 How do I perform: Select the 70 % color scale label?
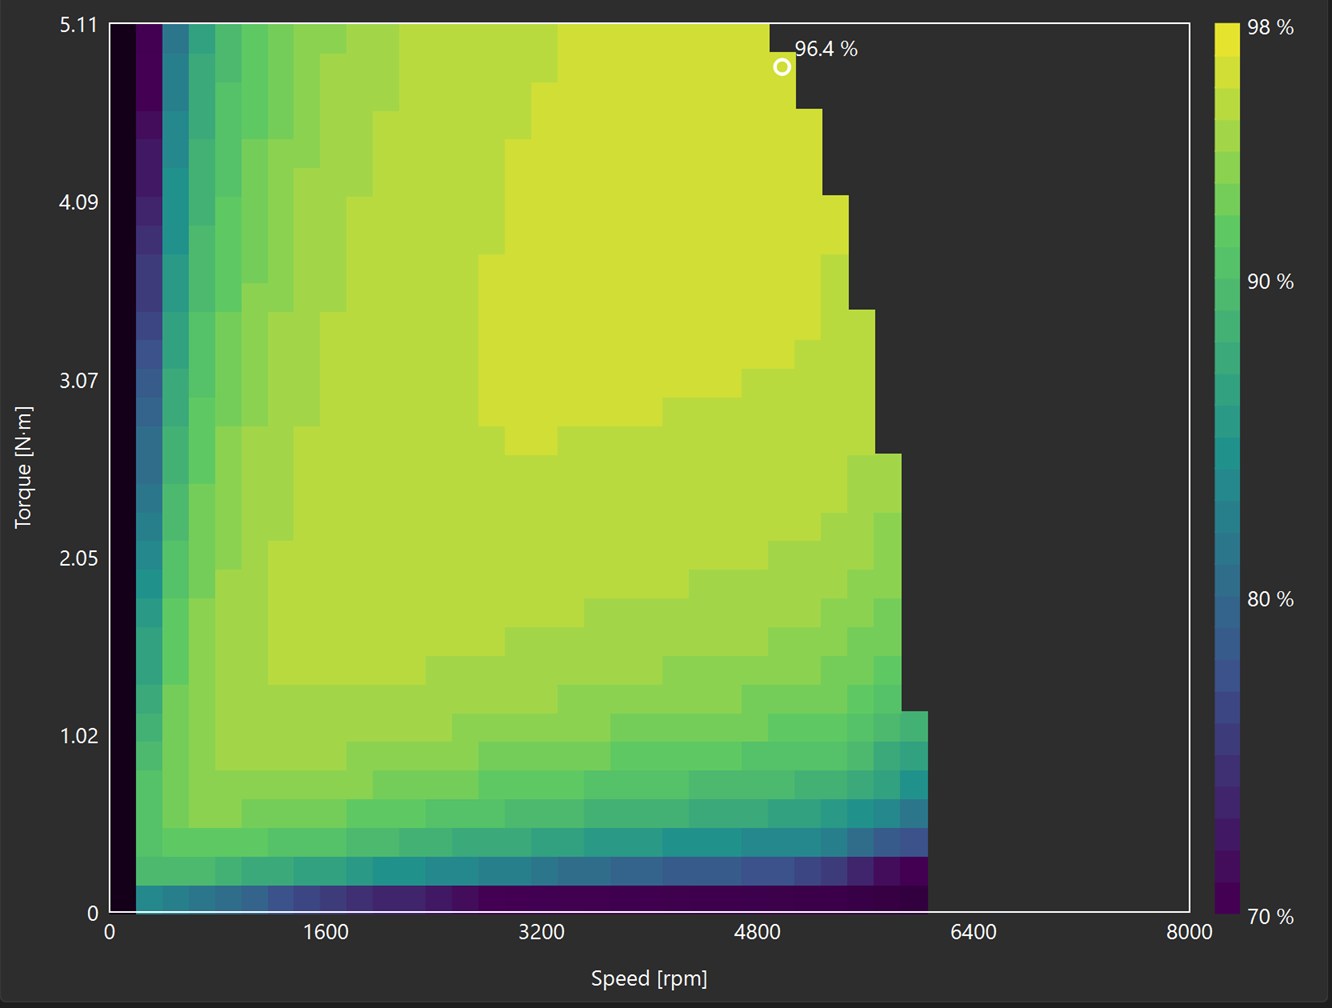coord(1271,916)
